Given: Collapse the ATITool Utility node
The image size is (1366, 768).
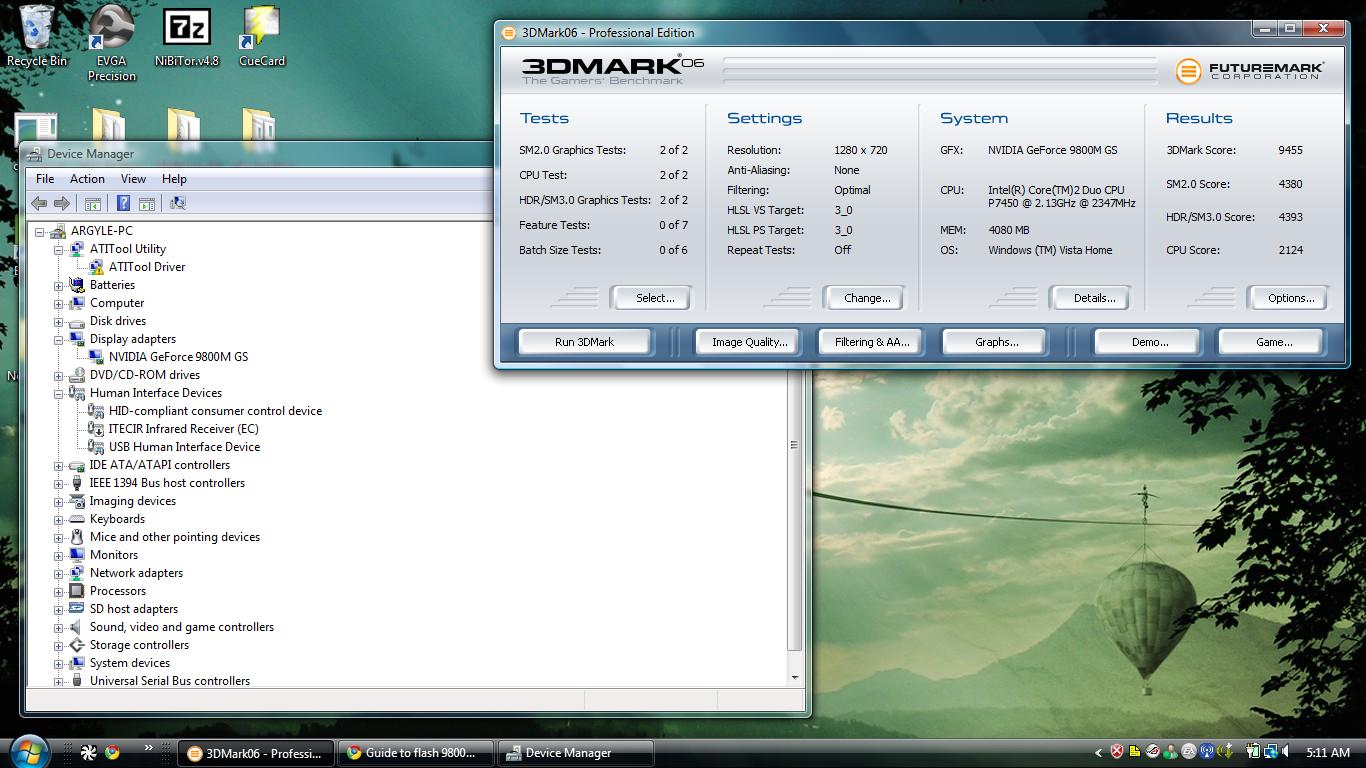Looking at the screenshot, I should (59, 249).
